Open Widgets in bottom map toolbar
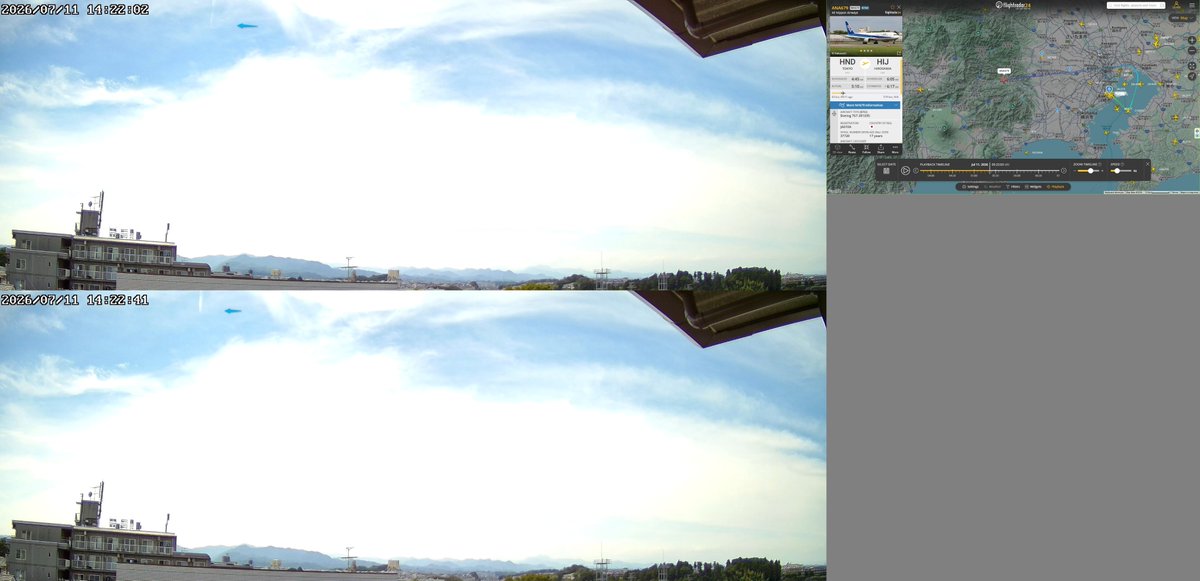Viewport: 1200px width, 581px height. pyautogui.click(x=1034, y=187)
